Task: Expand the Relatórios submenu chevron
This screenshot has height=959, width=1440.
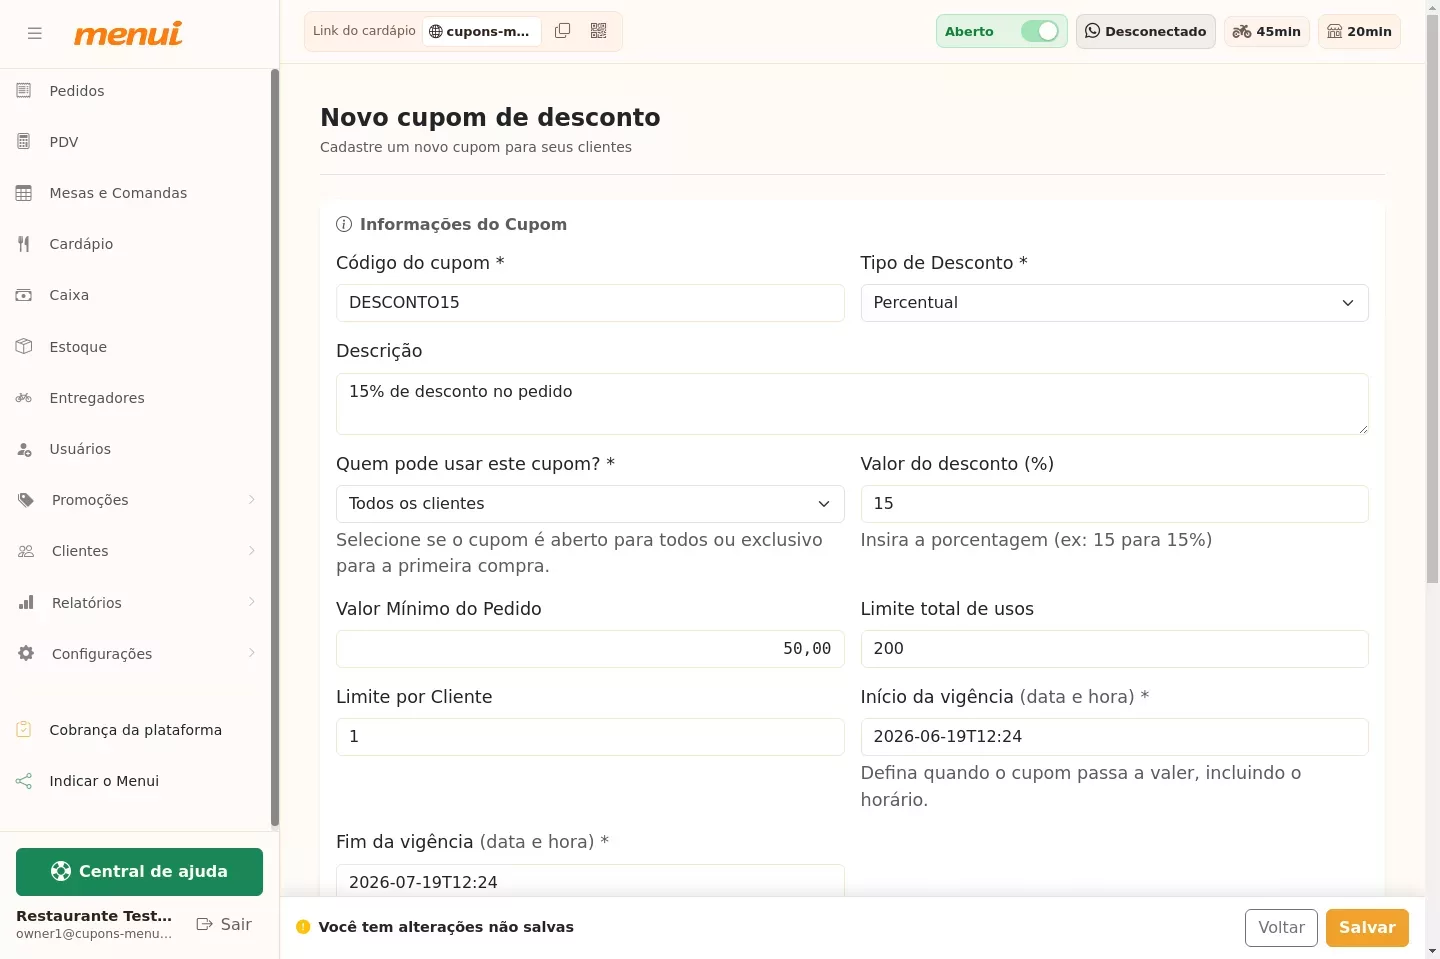Action: coord(252,602)
